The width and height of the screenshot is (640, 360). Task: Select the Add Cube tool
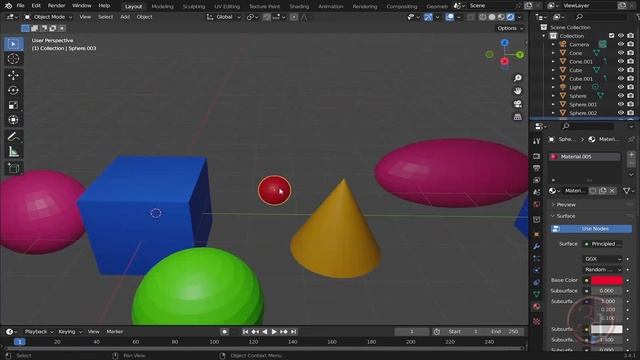click(x=13, y=168)
